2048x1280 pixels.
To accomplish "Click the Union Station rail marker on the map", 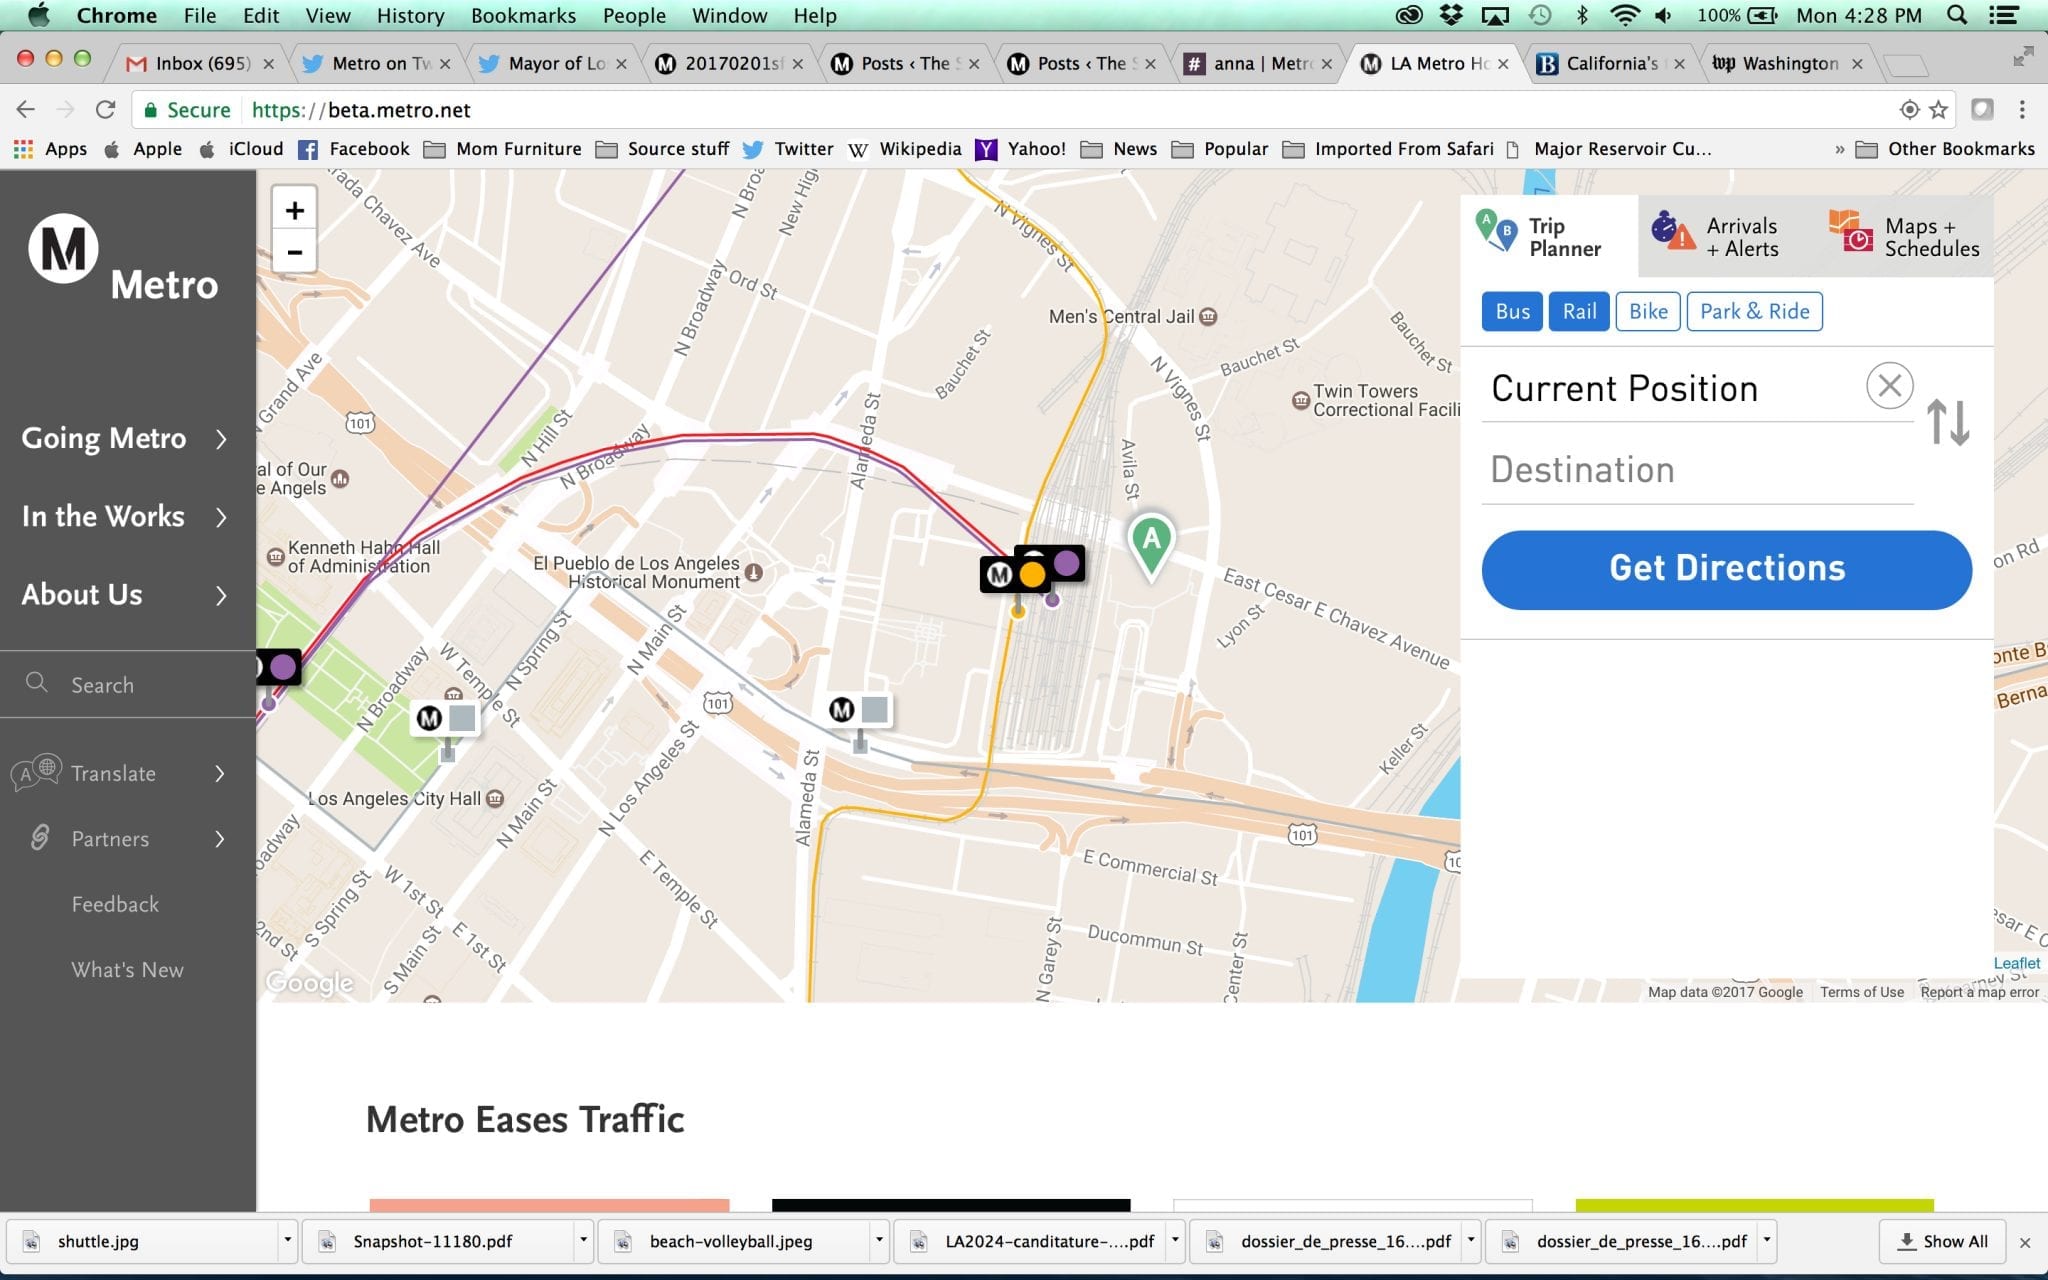I will [x=1032, y=571].
